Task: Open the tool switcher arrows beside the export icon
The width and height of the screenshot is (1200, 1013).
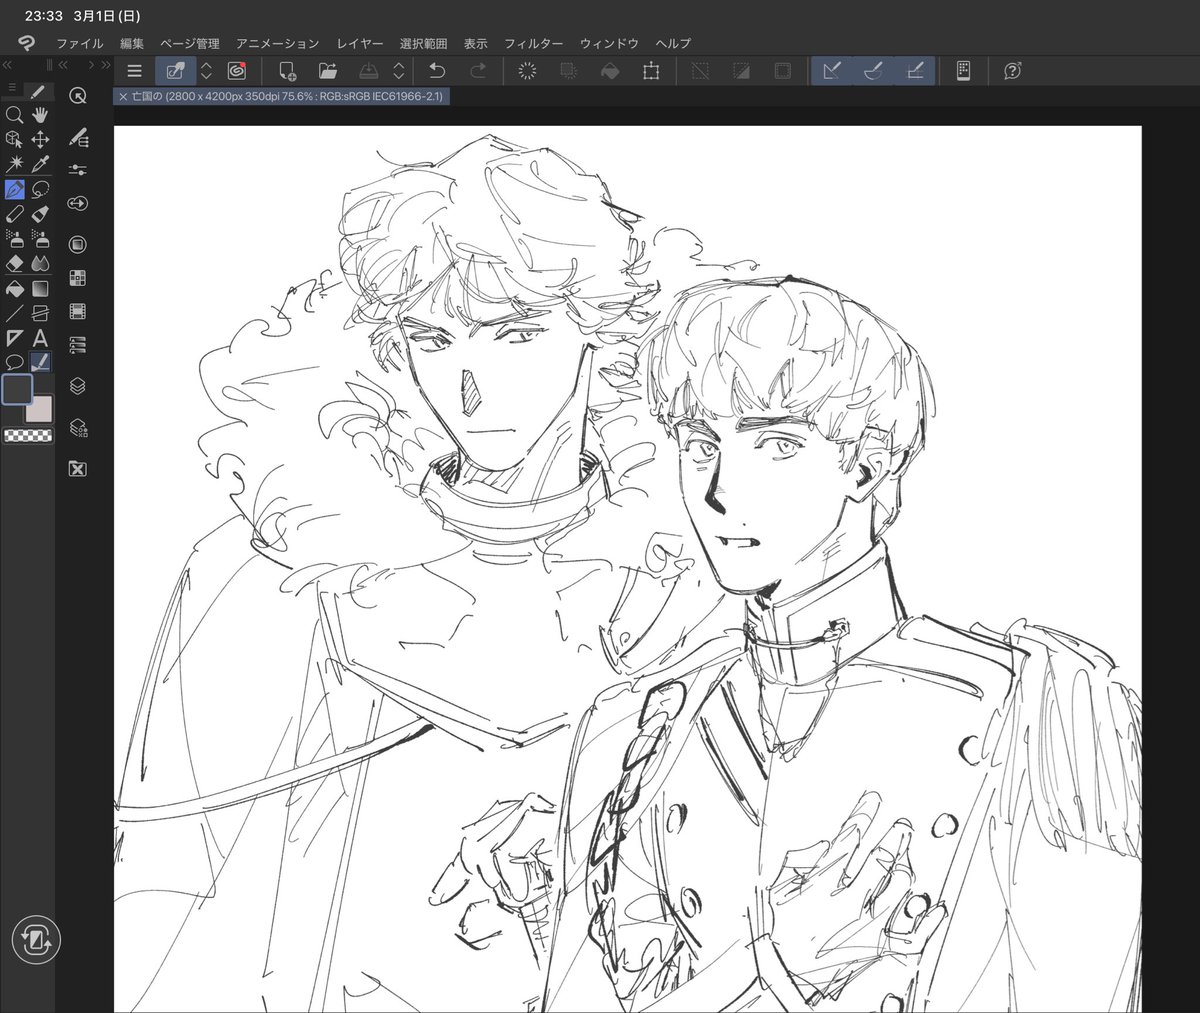Action: pyautogui.click(x=398, y=71)
